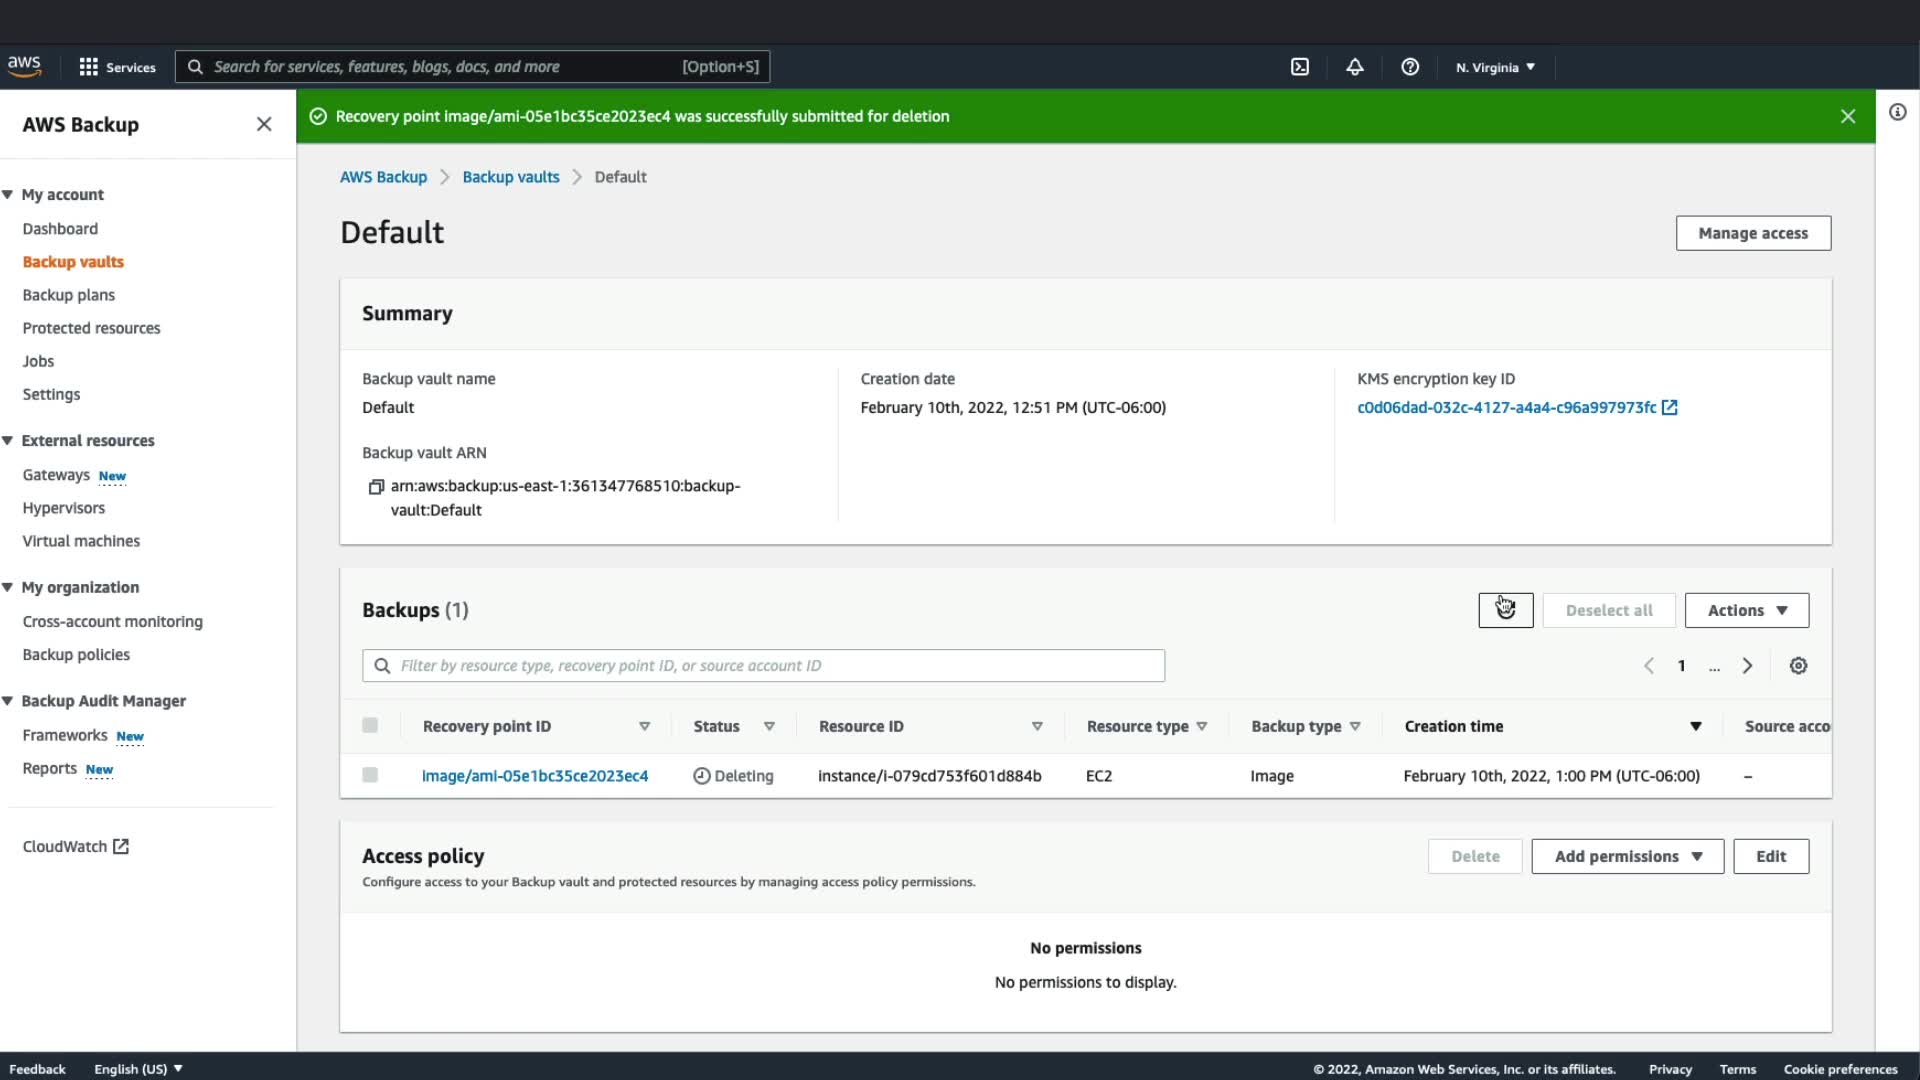Open Protected resources in sidebar
The image size is (1920, 1080).
(x=91, y=328)
